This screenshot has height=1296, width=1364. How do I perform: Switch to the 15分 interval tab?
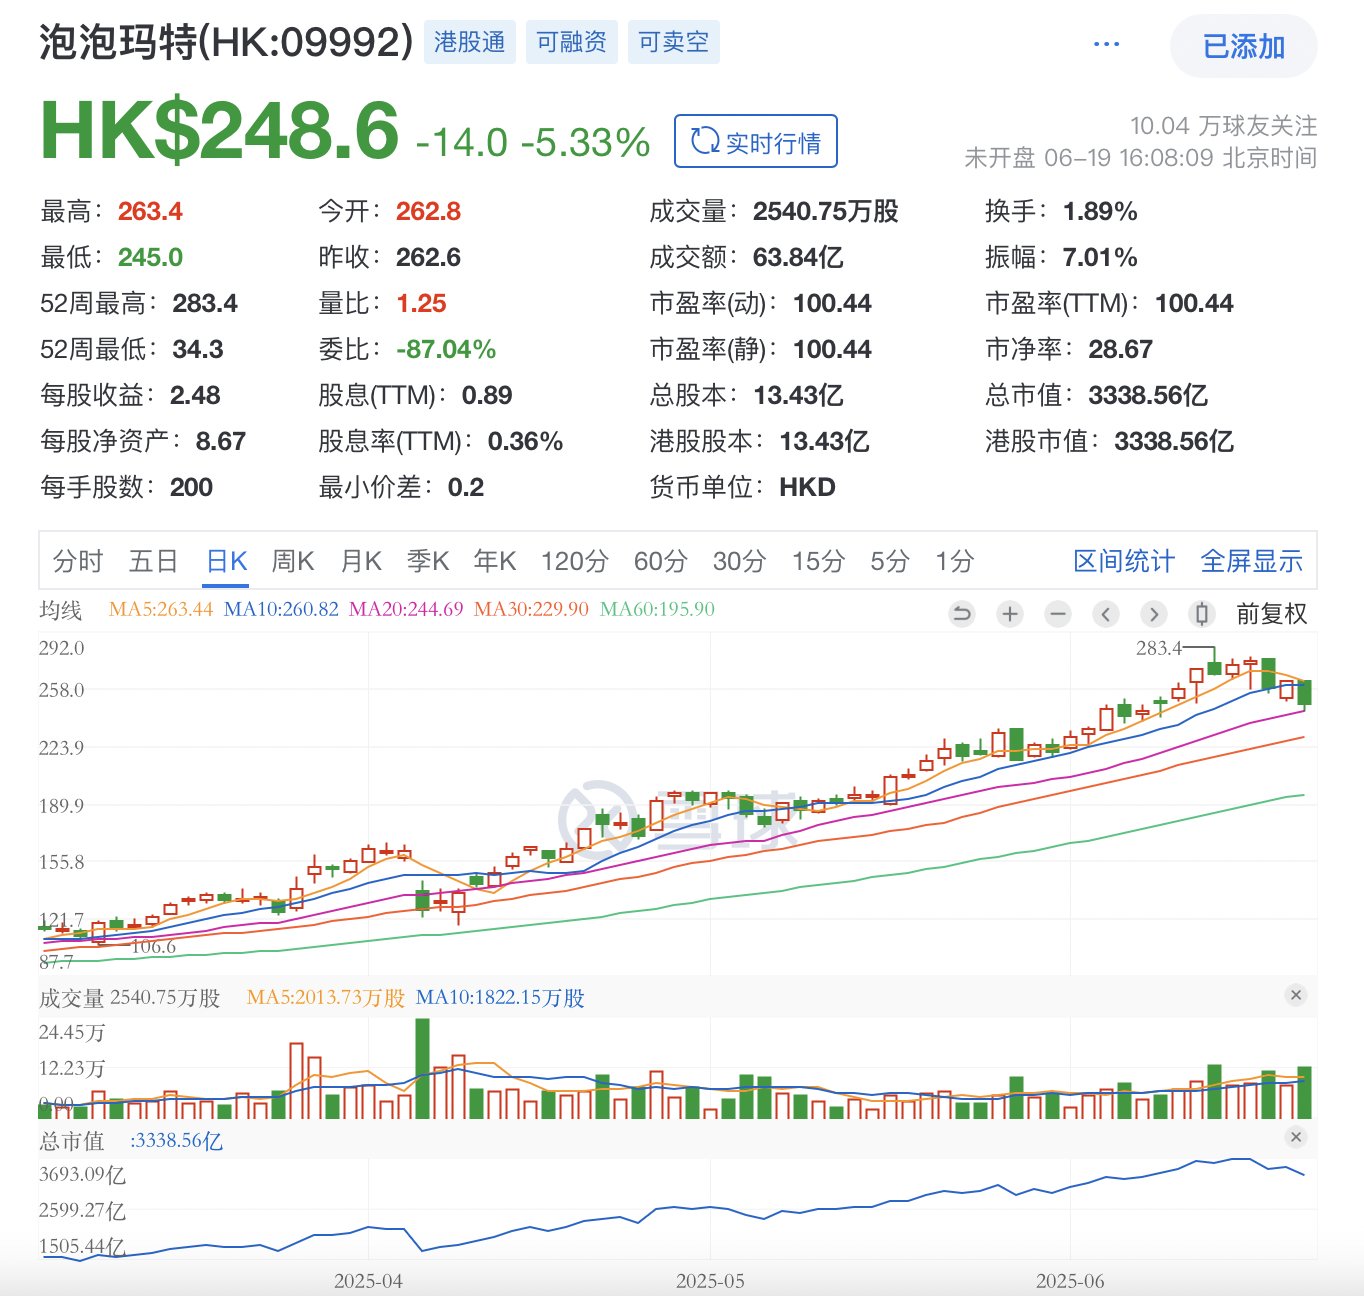coord(819,561)
